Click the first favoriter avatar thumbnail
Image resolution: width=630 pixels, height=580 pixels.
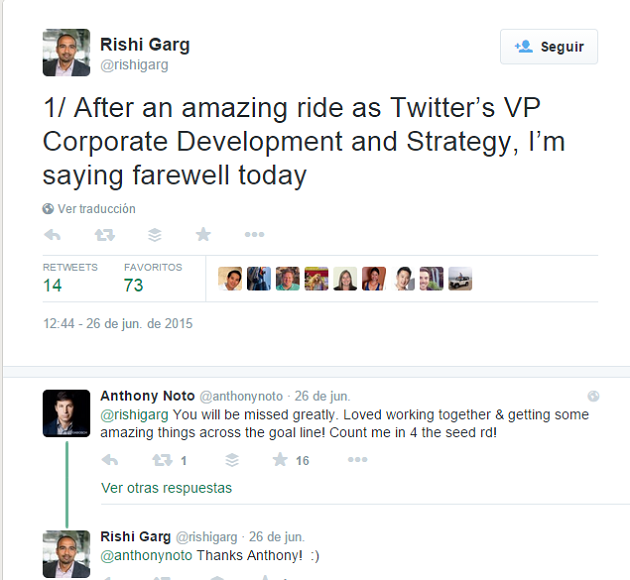point(230,279)
